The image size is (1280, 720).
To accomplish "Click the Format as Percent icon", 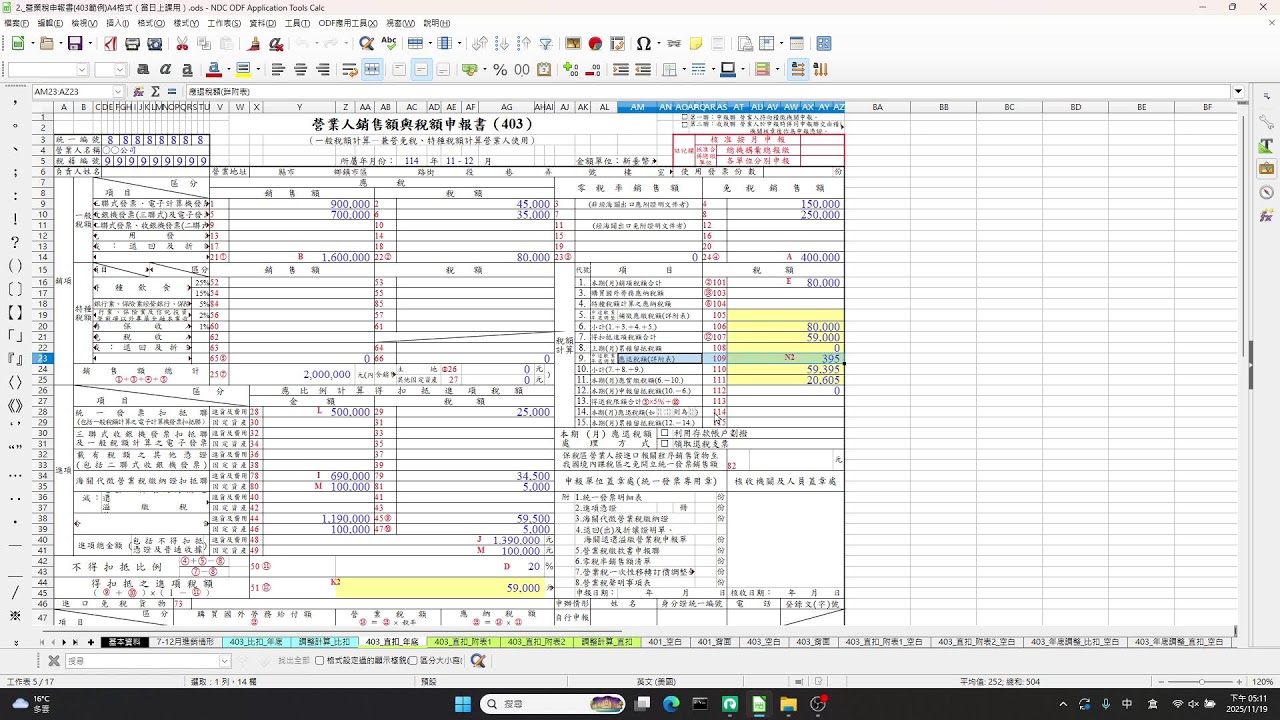I will point(500,70).
